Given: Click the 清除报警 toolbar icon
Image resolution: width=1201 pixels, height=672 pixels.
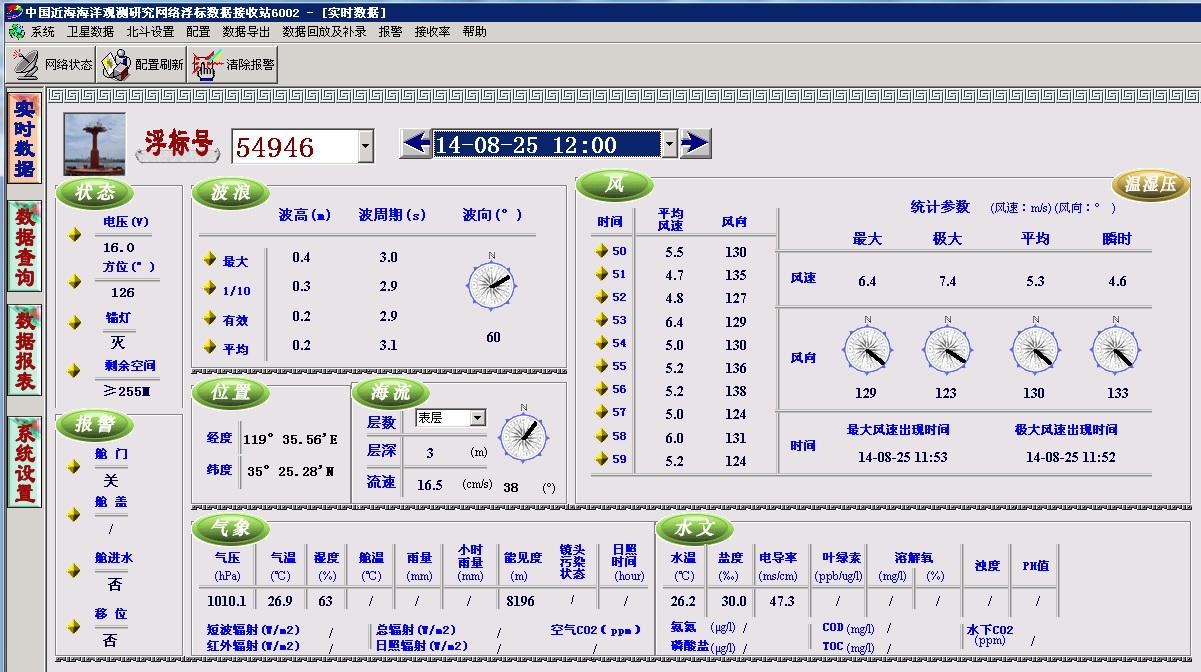Looking at the screenshot, I should (x=204, y=65).
